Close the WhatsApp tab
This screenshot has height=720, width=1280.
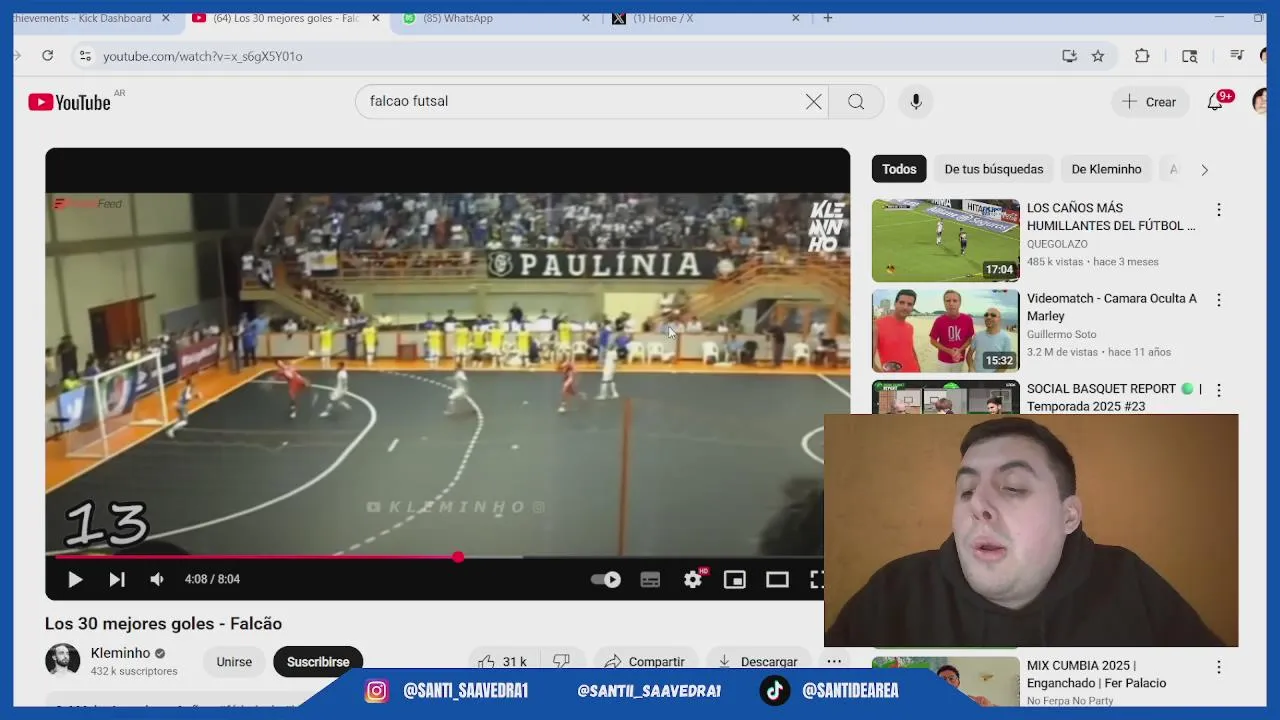tap(588, 18)
